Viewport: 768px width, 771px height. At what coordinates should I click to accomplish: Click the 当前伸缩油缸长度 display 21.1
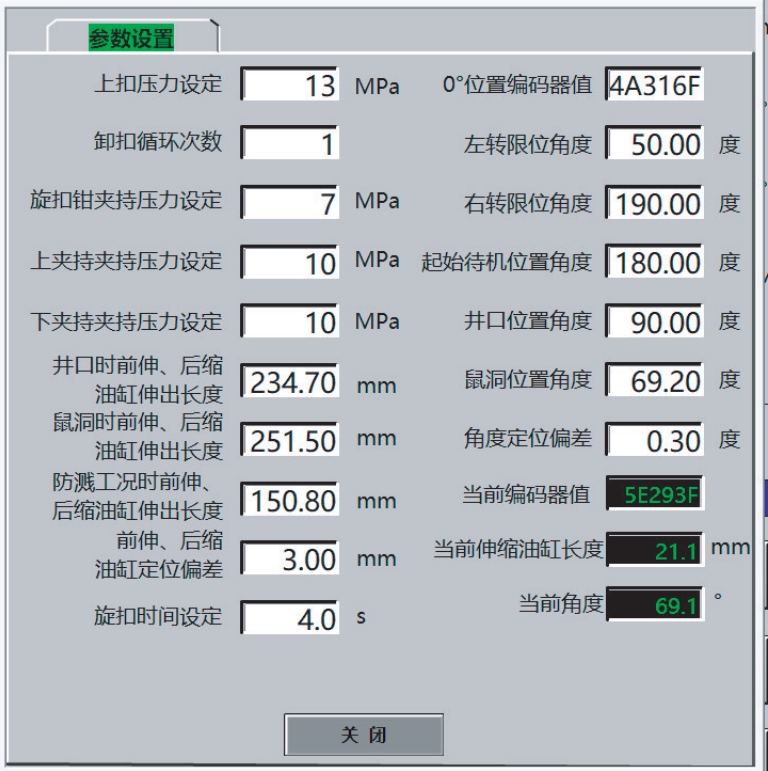pyautogui.click(x=655, y=549)
